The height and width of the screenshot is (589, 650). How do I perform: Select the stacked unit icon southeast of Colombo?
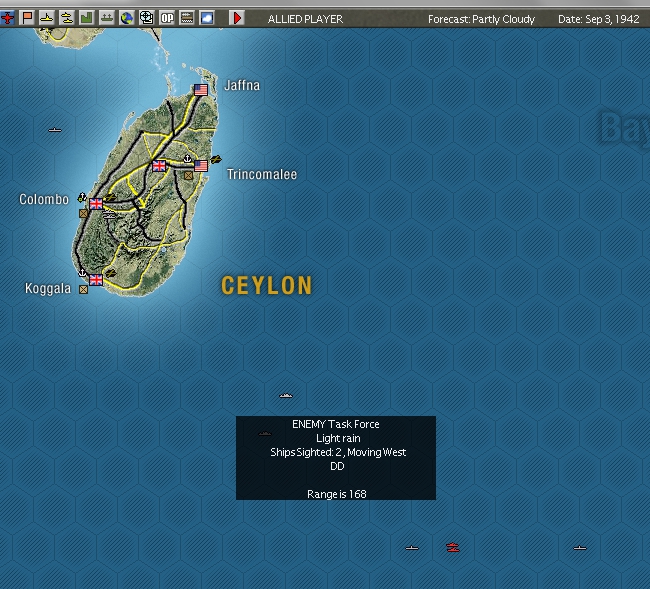coord(109,215)
